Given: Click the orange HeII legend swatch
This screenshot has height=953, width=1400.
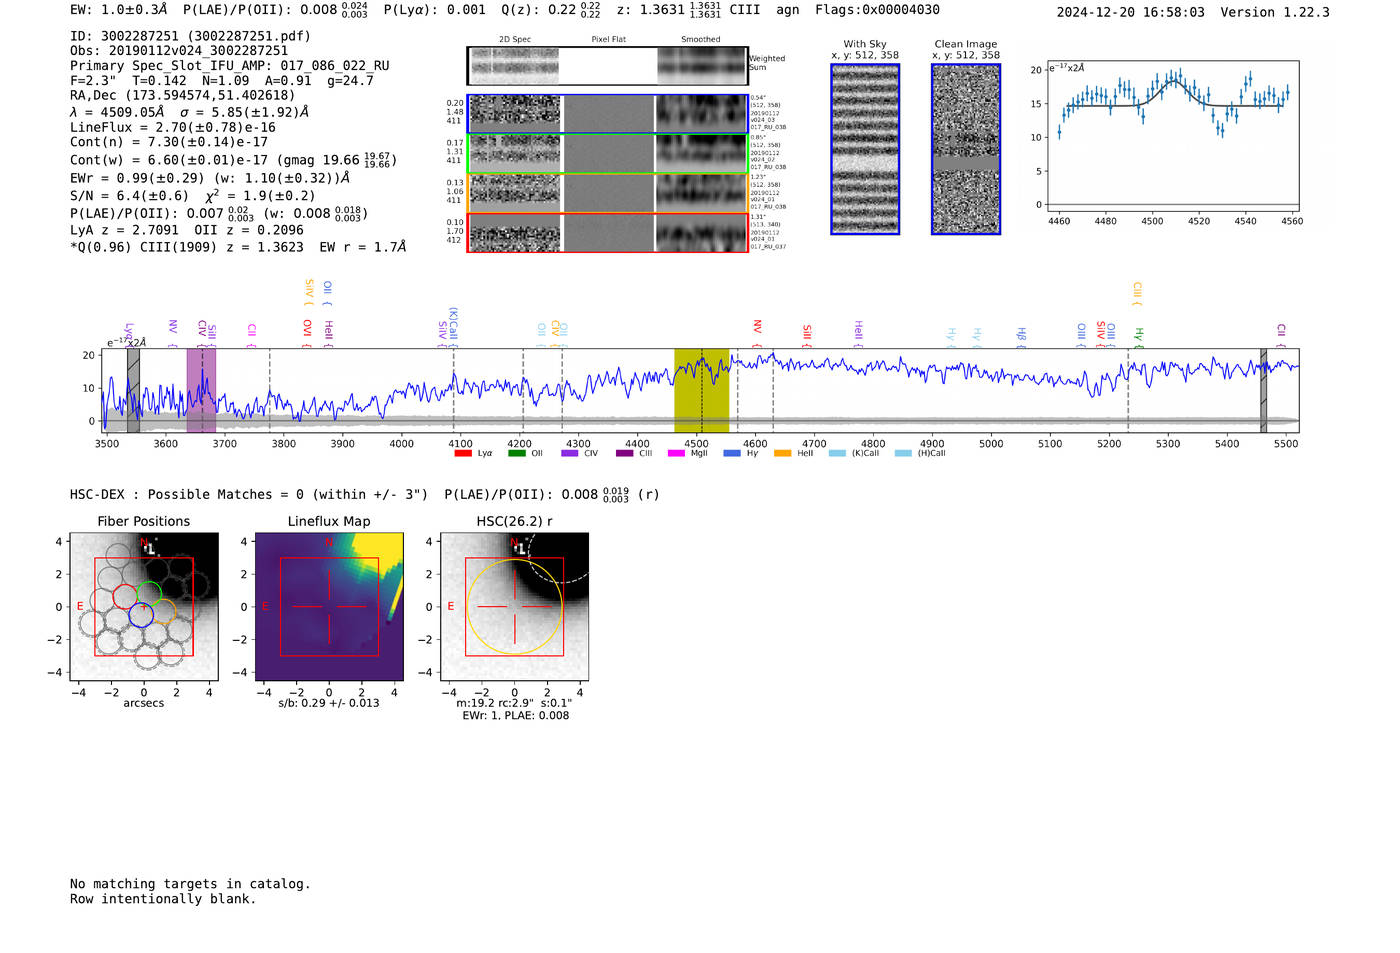Looking at the screenshot, I should (x=783, y=454).
